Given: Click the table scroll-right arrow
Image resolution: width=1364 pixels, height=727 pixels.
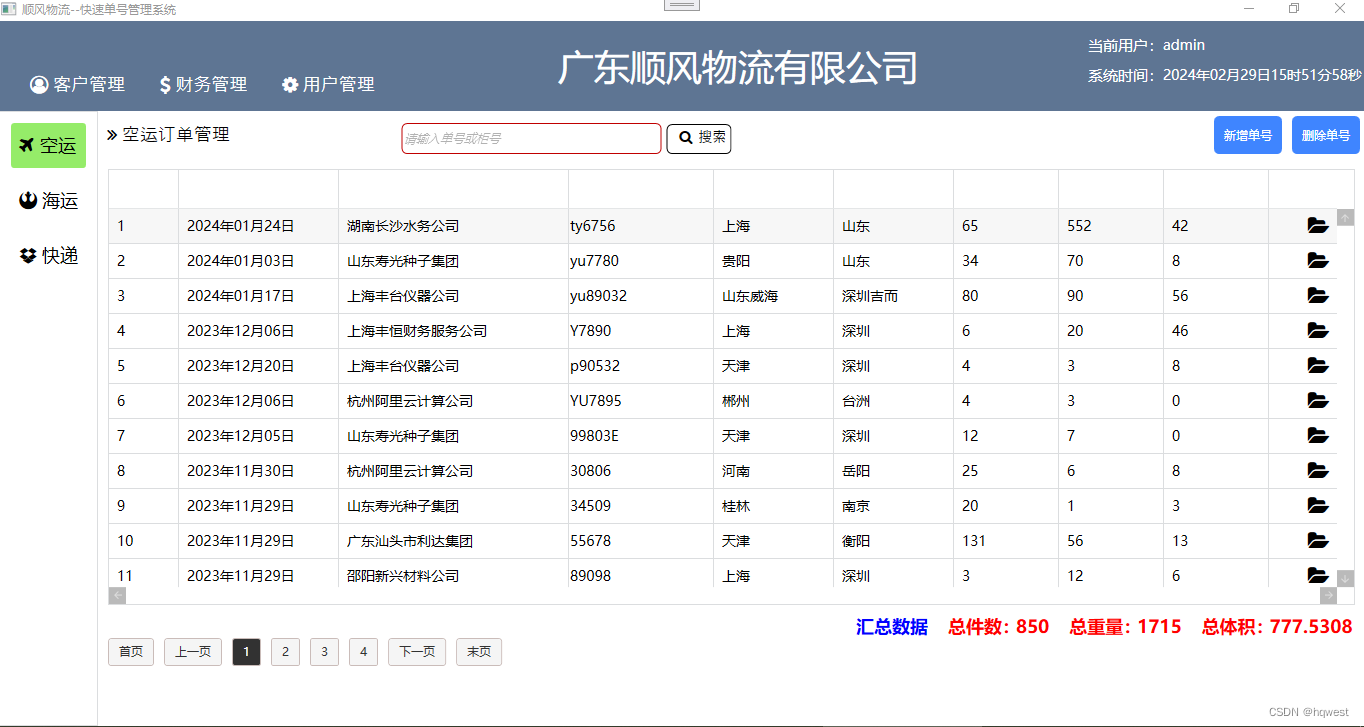Looking at the screenshot, I should [1328, 596].
